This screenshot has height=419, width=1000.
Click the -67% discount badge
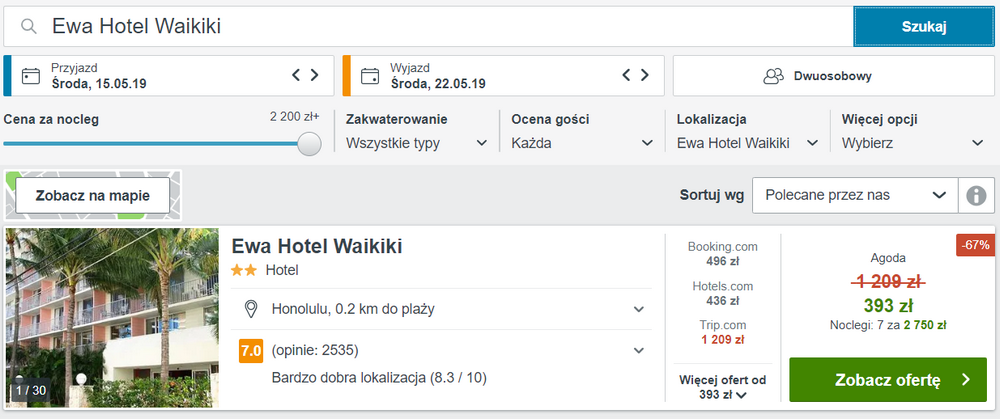976,245
